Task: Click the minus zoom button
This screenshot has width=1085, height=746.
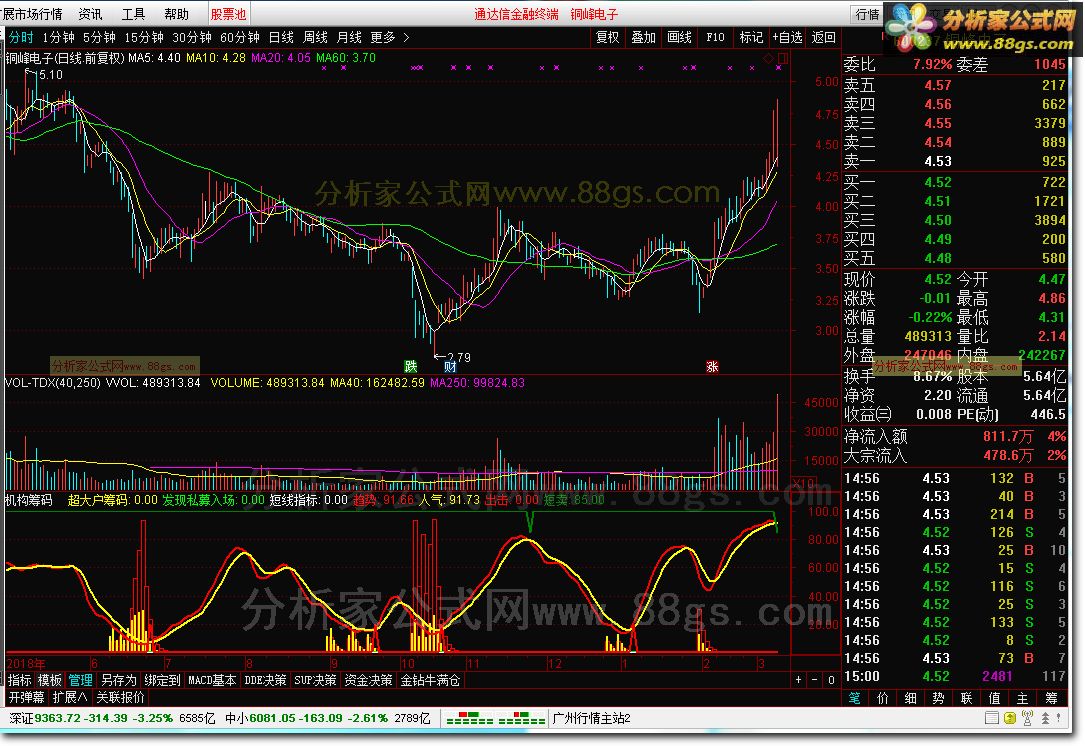Action: [x=814, y=680]
